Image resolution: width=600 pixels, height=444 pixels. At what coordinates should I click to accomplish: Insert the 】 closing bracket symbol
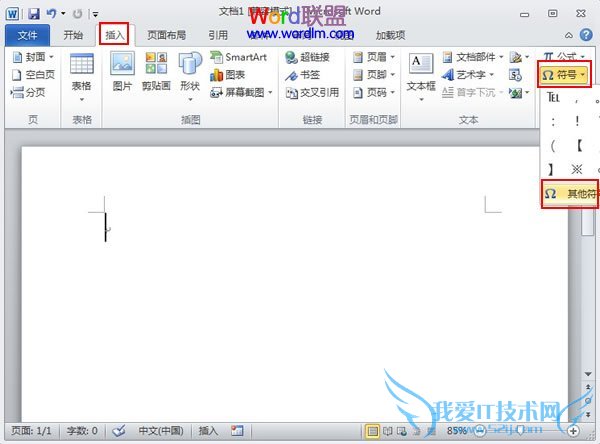click(x=551, y=169)
